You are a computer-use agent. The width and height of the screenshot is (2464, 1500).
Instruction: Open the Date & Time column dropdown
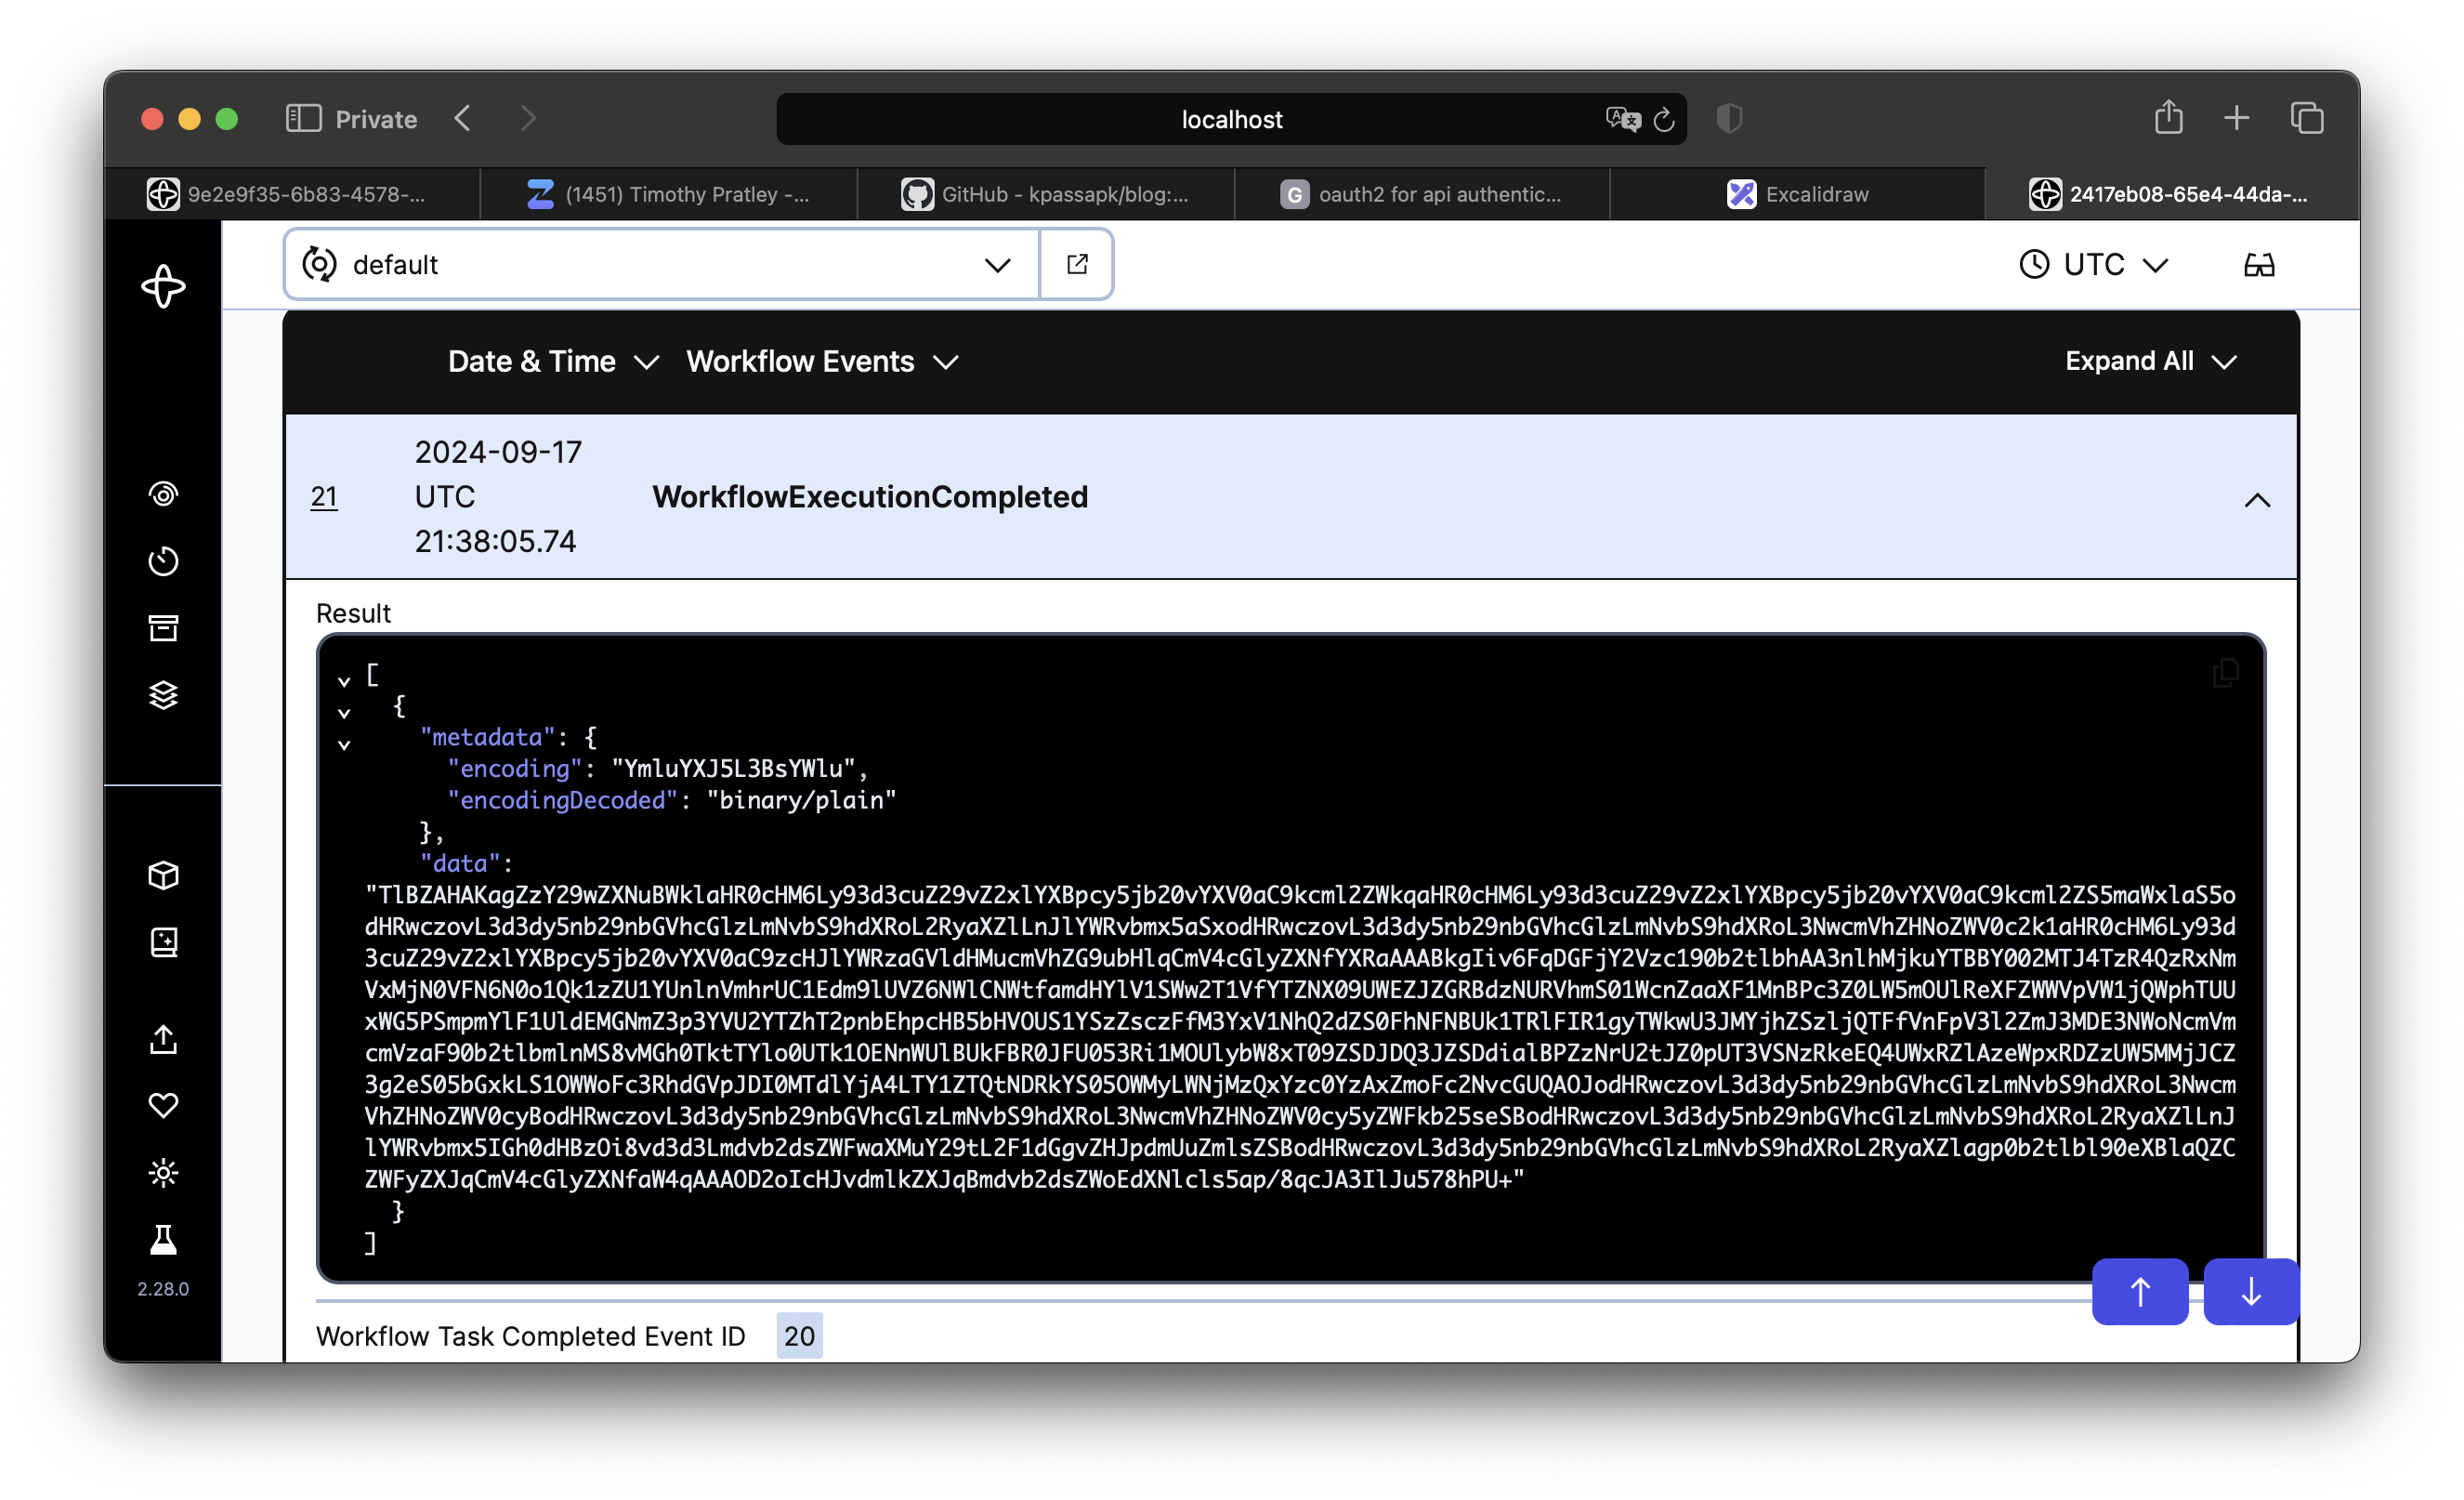[x=553, y=361]
